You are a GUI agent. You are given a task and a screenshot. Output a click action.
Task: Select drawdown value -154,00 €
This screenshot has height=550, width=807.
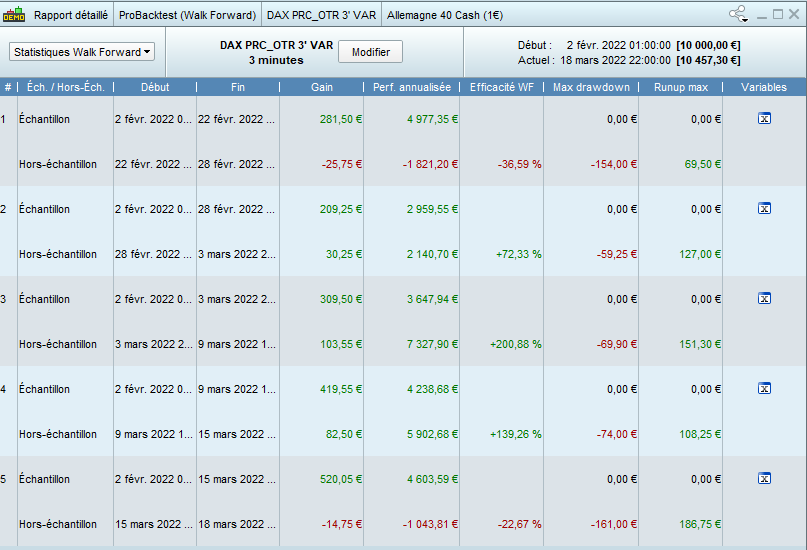(x=614, y=164)
